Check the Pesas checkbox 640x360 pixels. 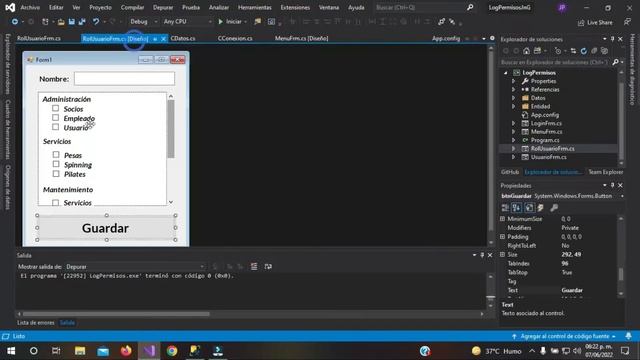click(56, 154)
